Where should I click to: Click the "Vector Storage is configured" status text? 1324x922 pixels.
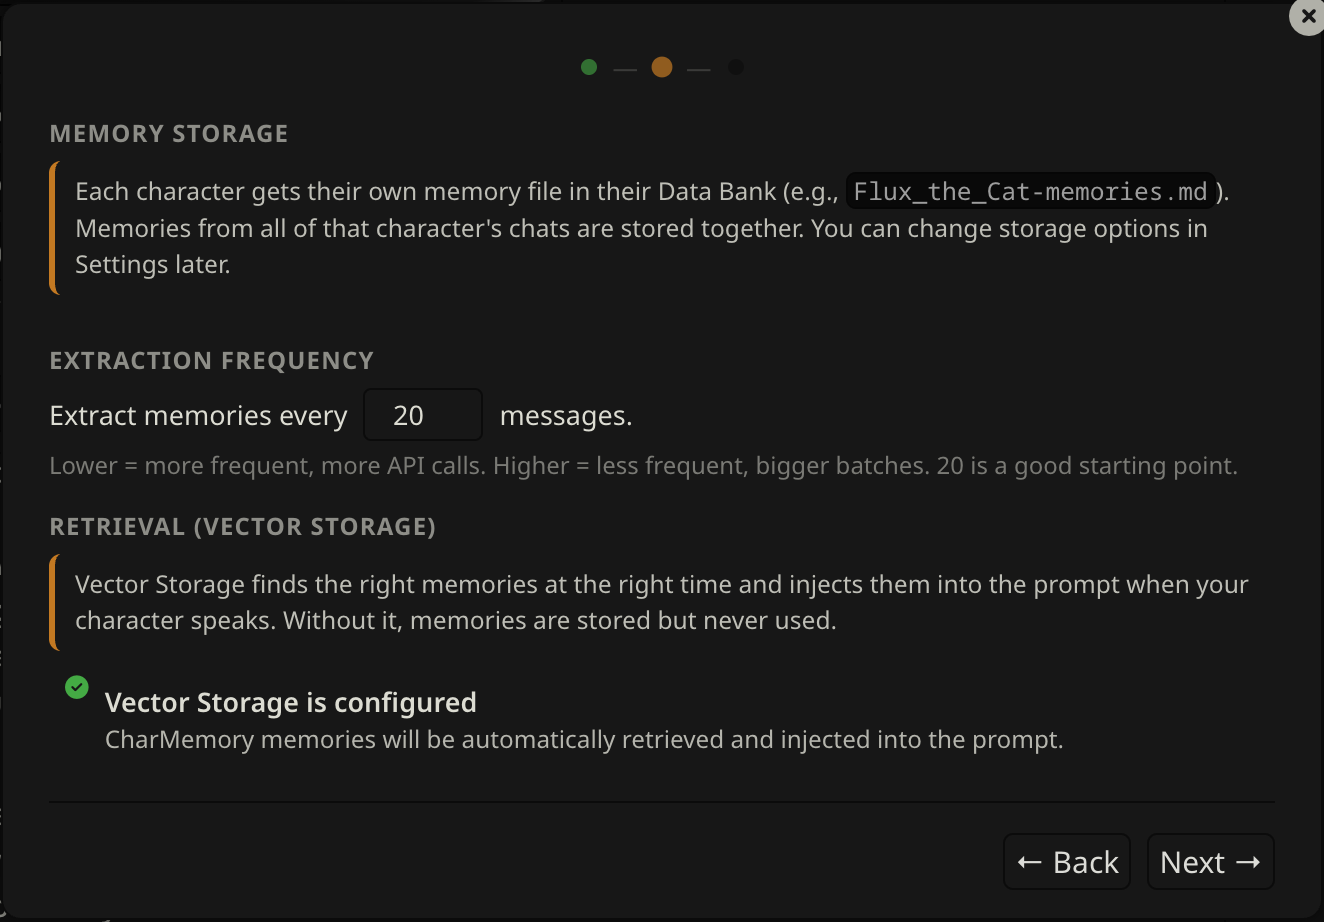click(290, 703)
